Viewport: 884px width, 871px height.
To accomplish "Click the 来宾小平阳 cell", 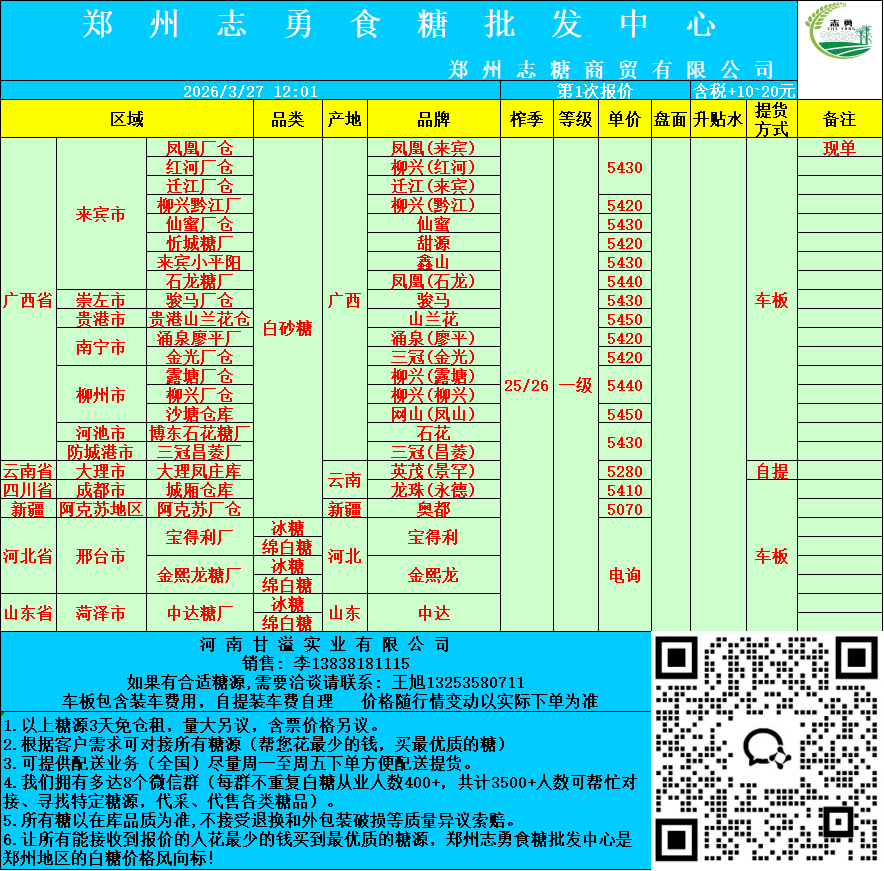I will (200, 262).
